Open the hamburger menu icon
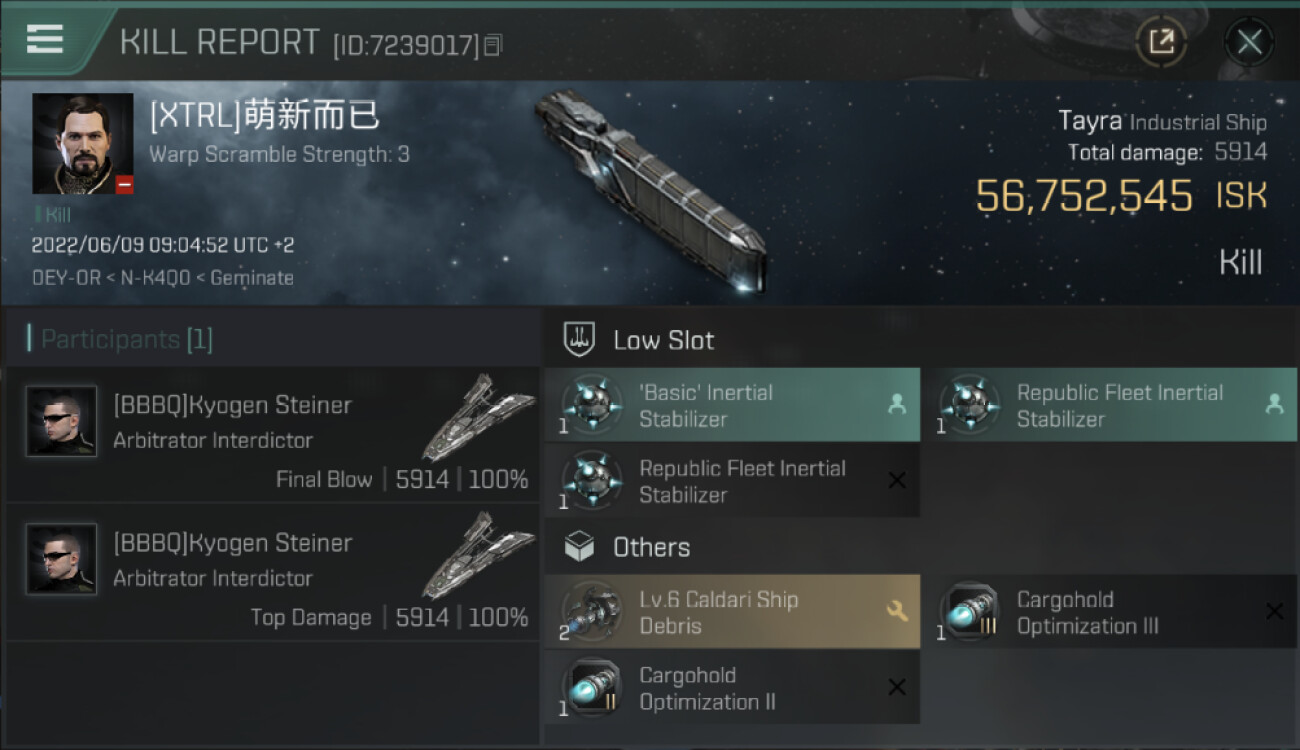The height and width of the screenshot is (750, 1300). click(x=45, y=39)
